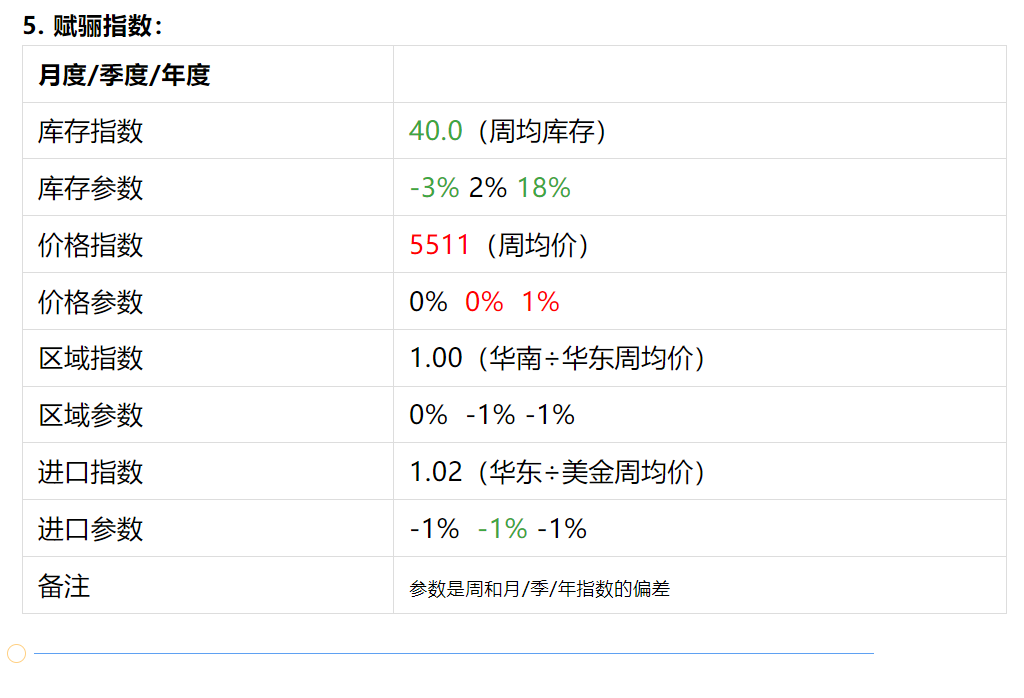Select the '区域指数' row label
This screenshot has height=698, width=1024.
coord(90,358)
